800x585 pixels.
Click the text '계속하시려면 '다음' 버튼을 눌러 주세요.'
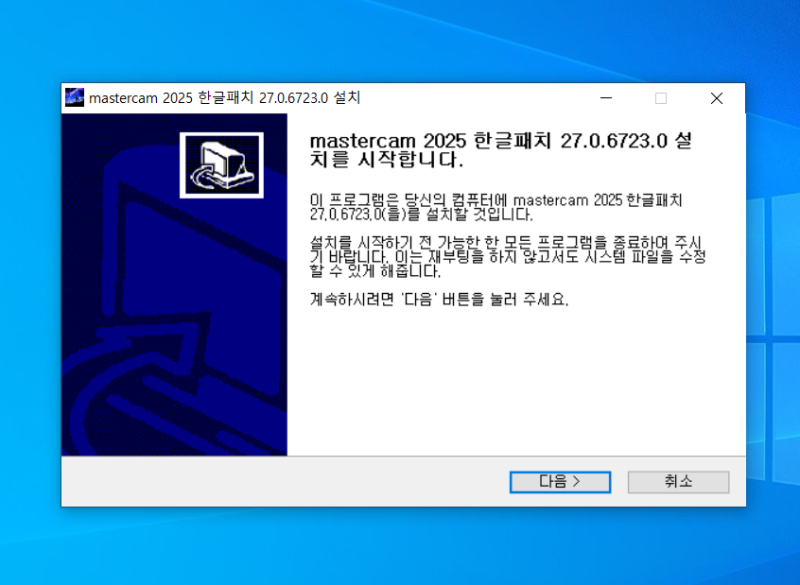439,299
